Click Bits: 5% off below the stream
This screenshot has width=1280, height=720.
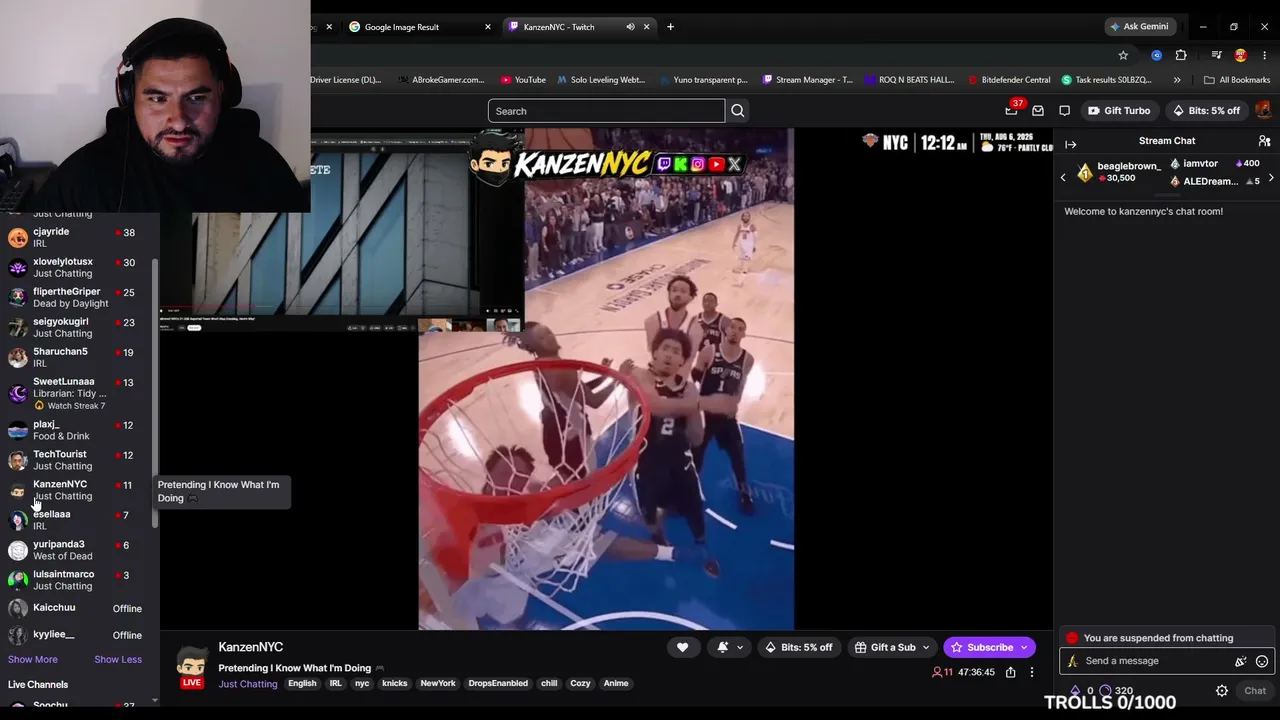click(x=798, y=648)
